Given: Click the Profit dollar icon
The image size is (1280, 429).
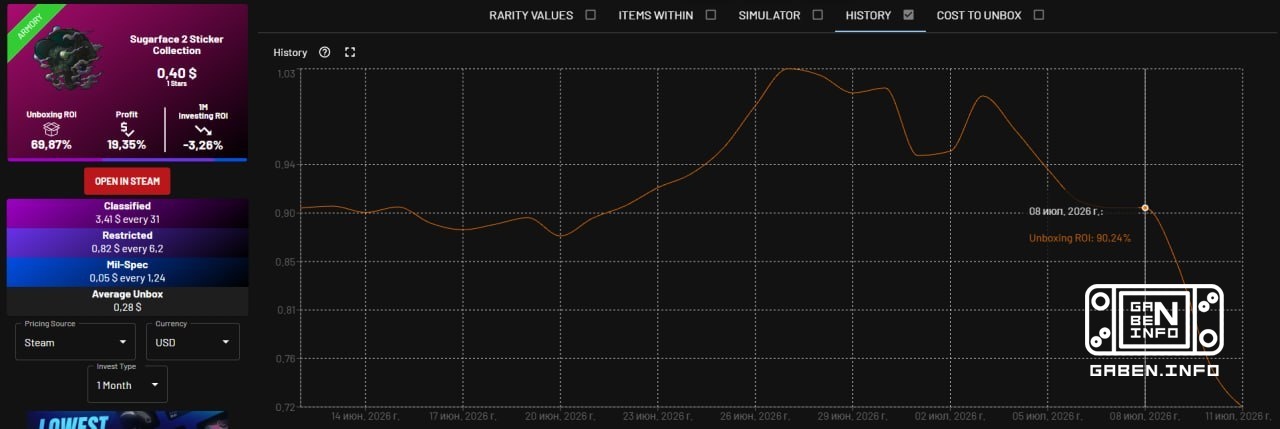Looking at the screenshot, I should [x=126, y=128].
